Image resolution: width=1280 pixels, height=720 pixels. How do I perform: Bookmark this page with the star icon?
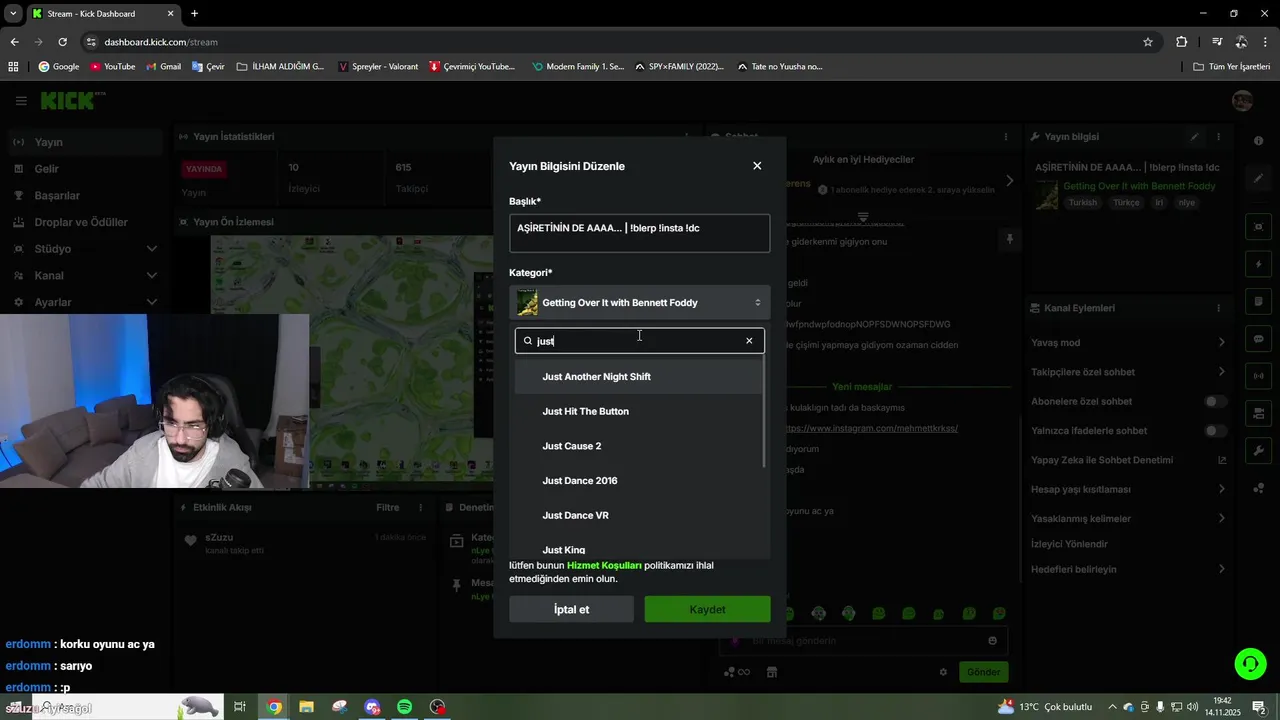coord(1148,42)
